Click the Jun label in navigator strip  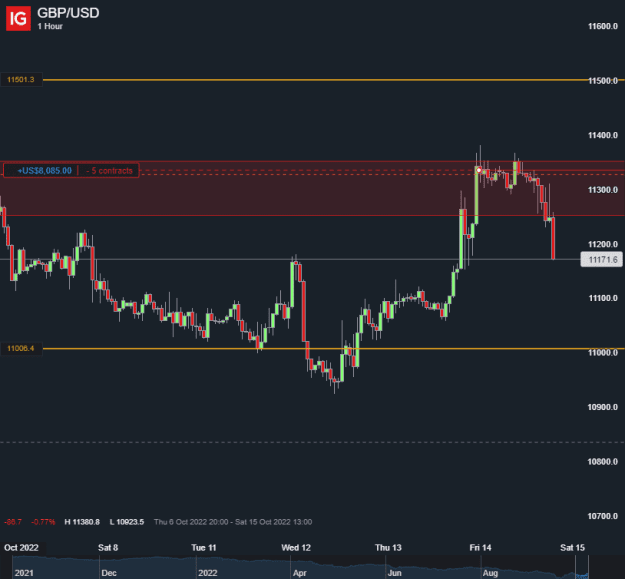395,573
